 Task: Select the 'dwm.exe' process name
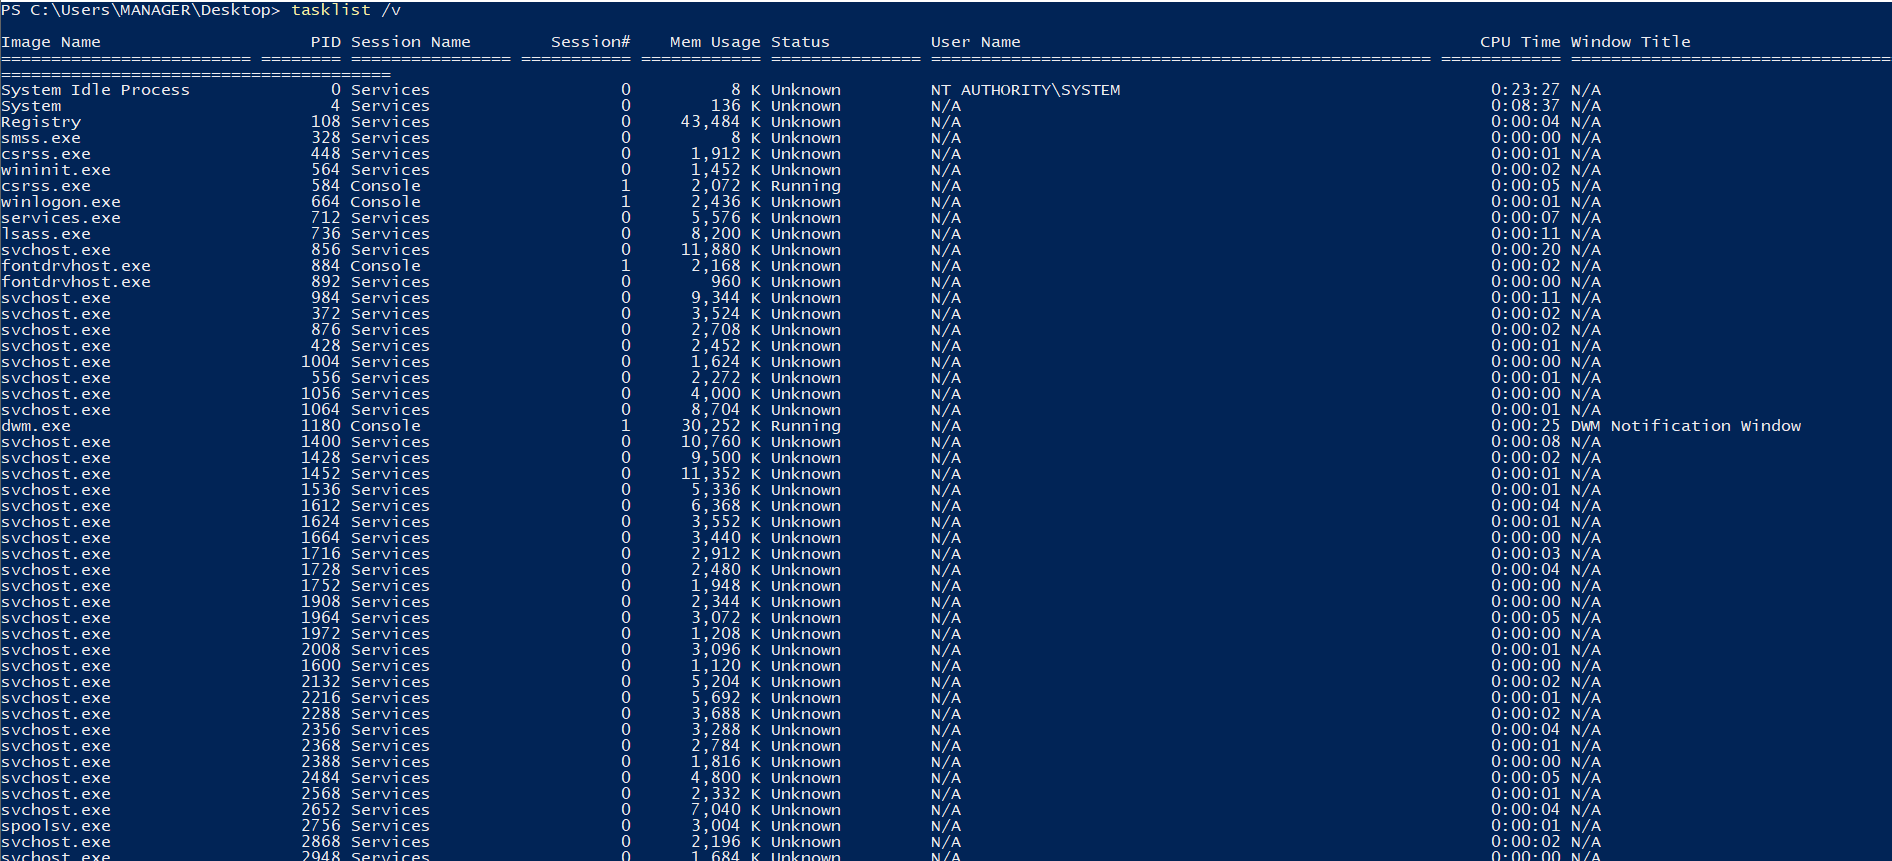(36, 426)
